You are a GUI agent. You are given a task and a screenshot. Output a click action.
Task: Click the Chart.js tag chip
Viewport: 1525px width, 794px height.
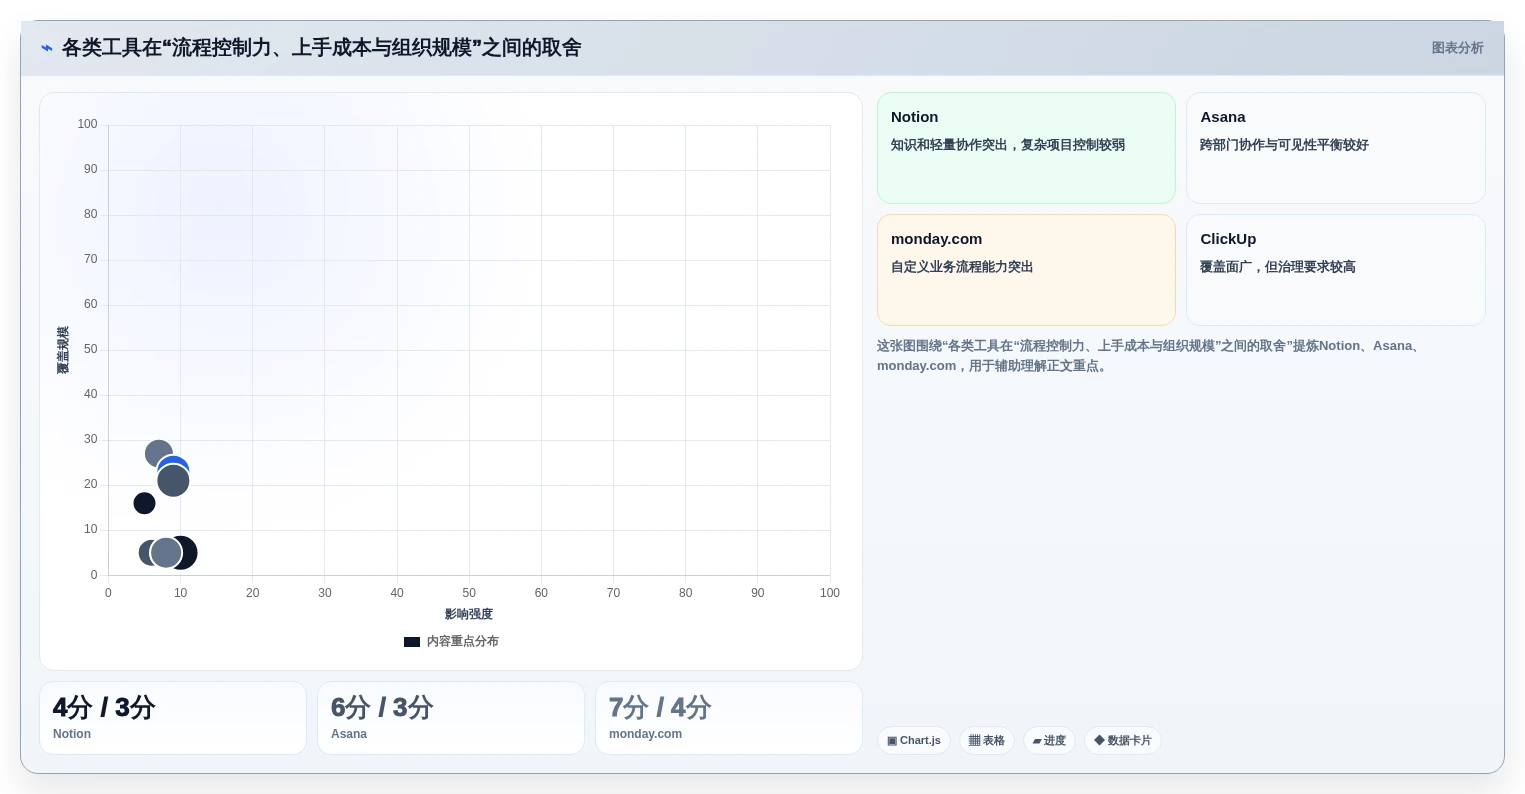(914, 741)
